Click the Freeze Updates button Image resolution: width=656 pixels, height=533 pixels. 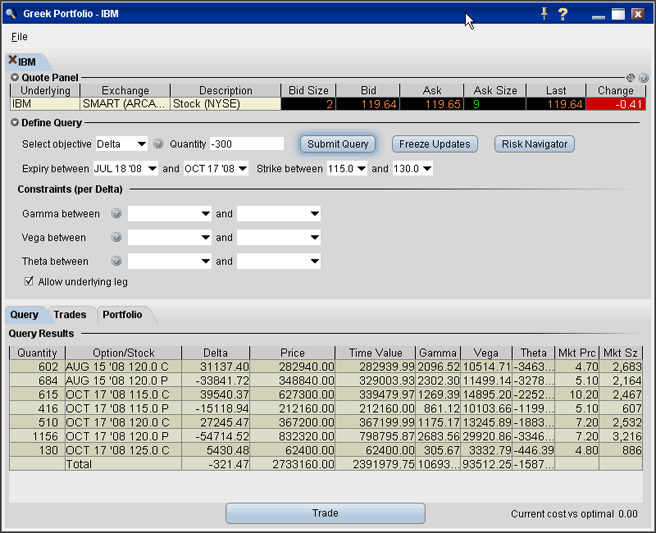[435, 144]
